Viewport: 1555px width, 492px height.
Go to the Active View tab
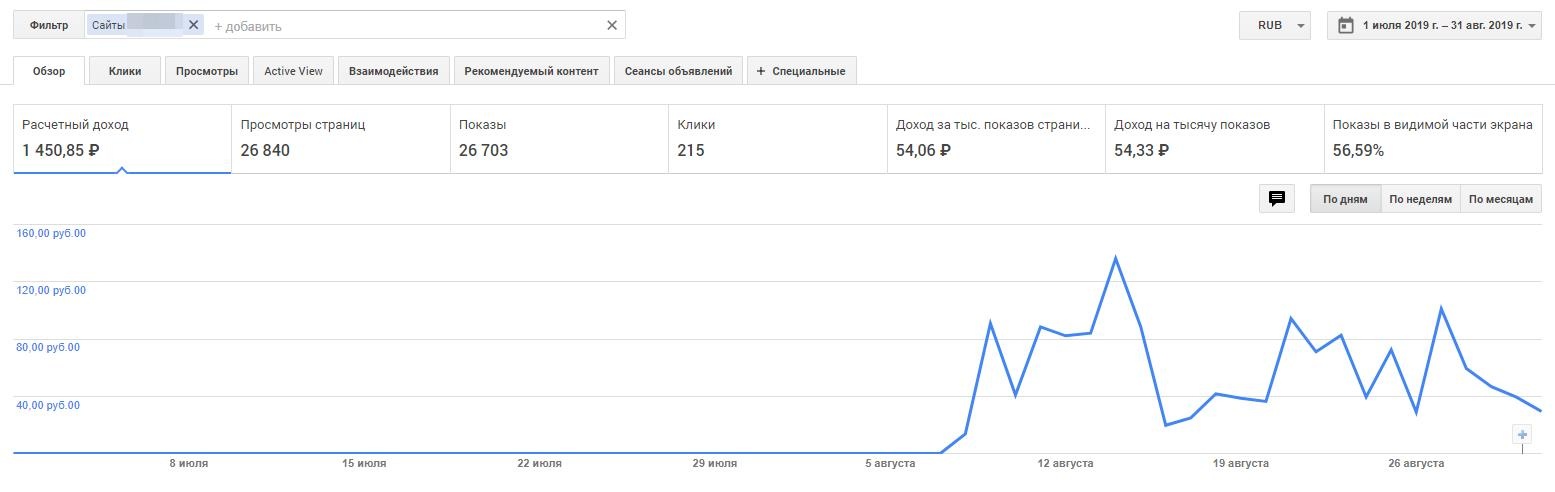[x=293, y=71]
